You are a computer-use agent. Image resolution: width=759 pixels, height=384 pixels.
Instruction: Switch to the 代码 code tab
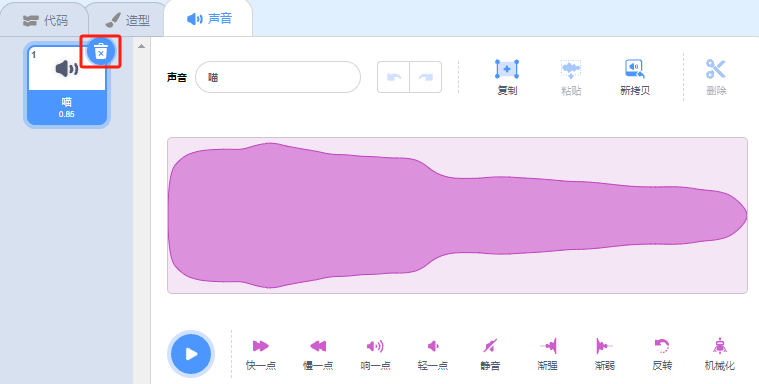tap(45, 20)
